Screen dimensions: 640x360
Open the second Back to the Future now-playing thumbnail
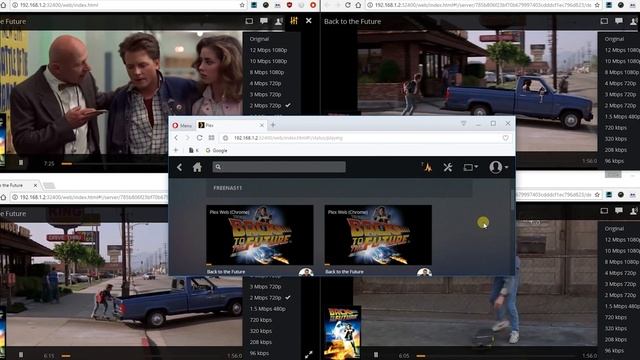(378, 235)
